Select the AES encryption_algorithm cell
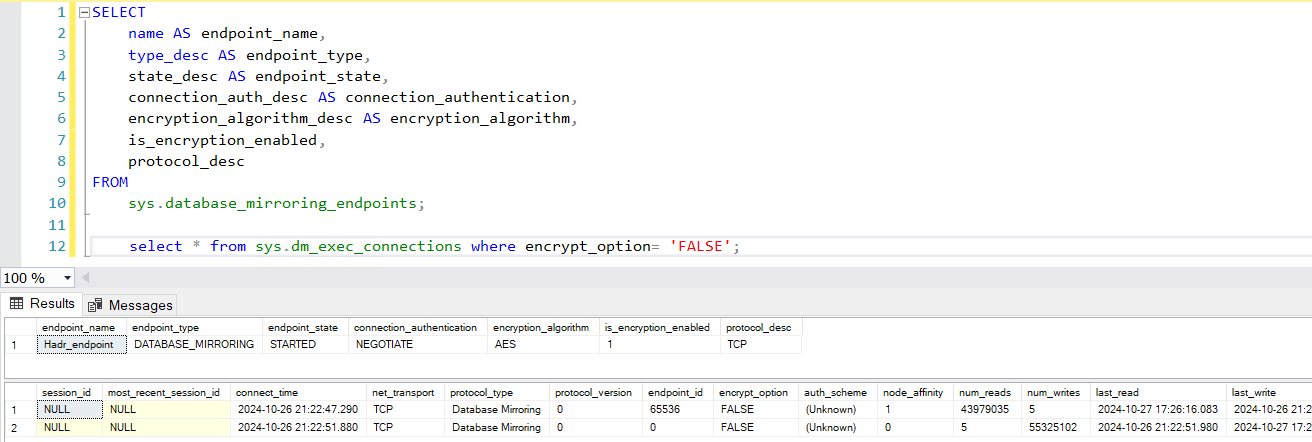Viewport: 1312px width, 442px height. point(544,344)
